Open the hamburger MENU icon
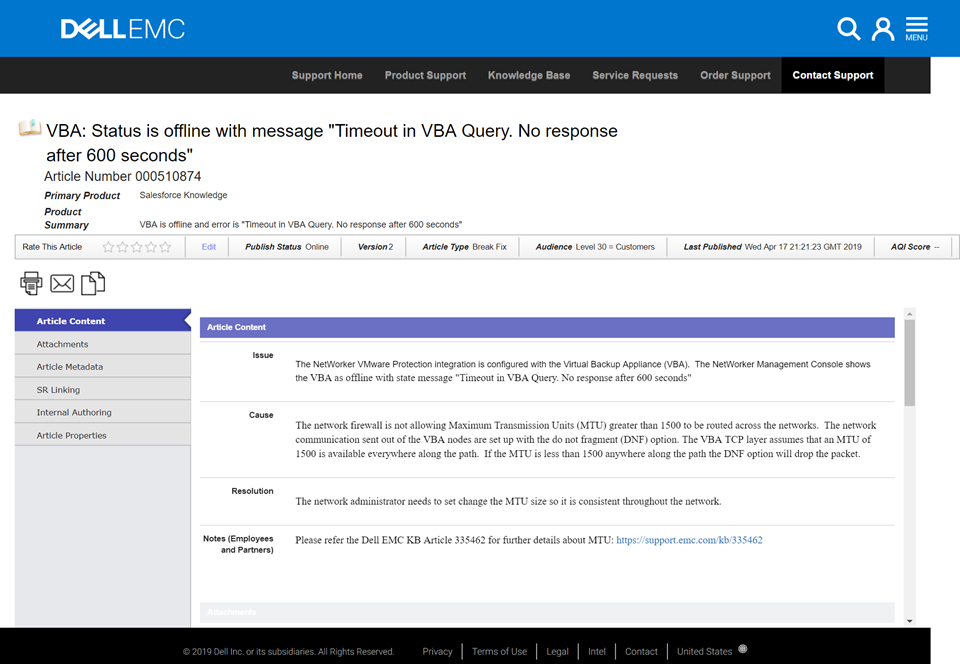The width and height of the screenshot is (960, 664). pos(917,29)
